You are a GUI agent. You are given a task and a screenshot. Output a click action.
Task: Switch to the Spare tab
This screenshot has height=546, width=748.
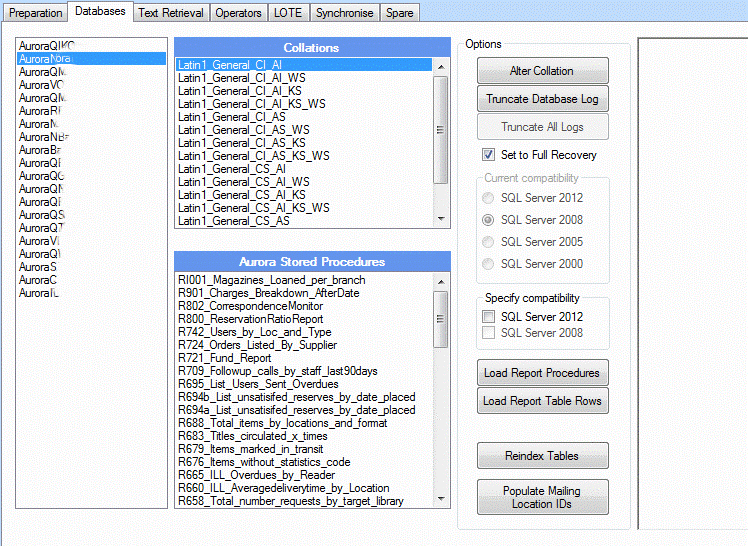click(x=399, y=13)
